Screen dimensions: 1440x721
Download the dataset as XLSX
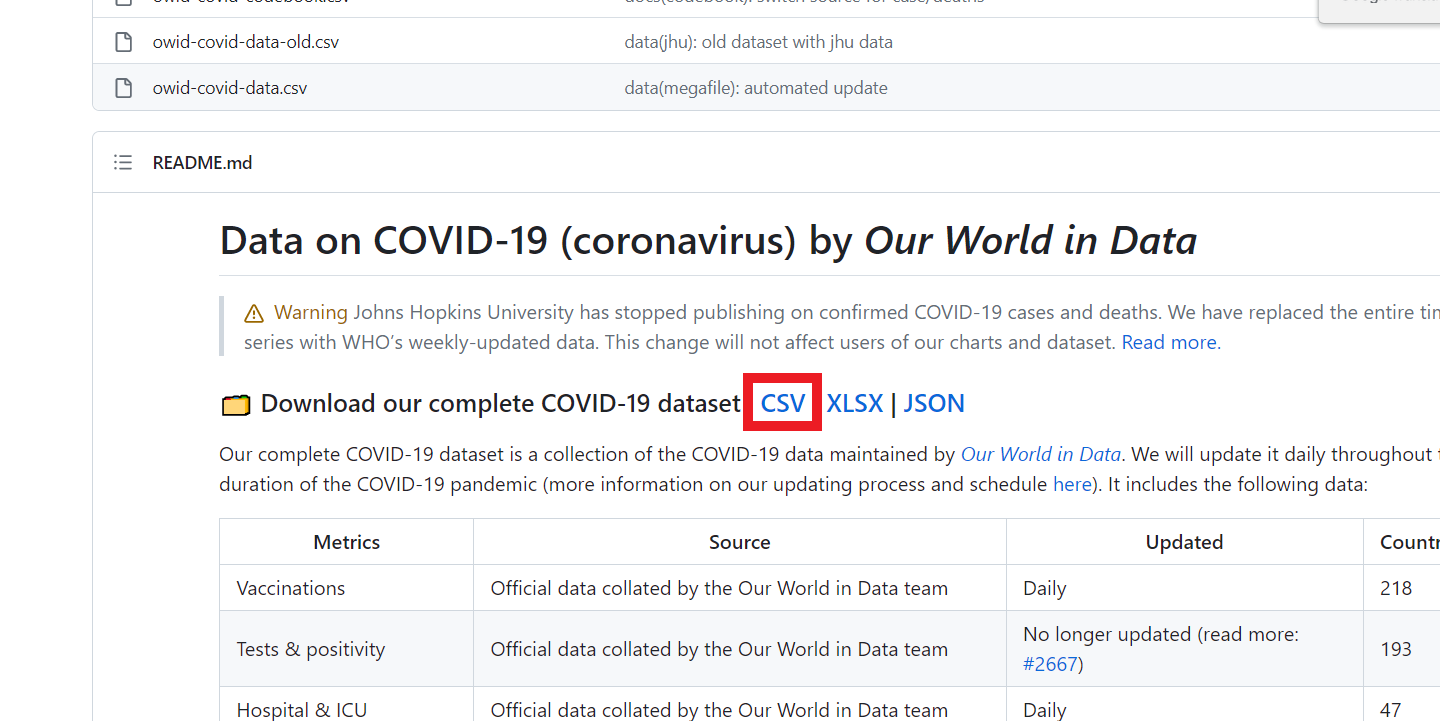click(855, 403)
